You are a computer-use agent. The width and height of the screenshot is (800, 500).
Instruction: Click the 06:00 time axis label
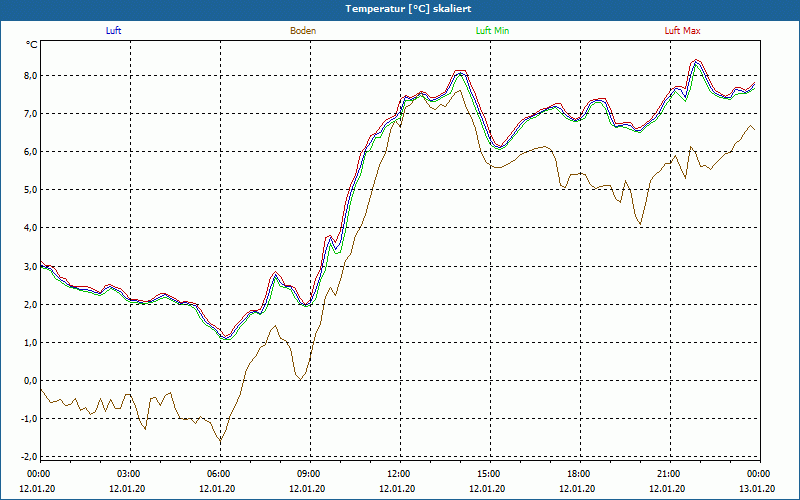point(220,474)
